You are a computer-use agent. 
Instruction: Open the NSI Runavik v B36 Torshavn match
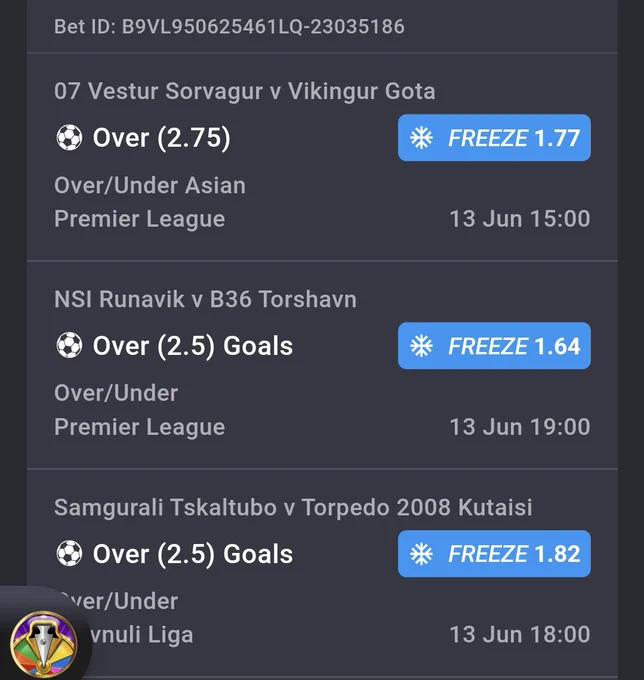[x=205, y=299]
